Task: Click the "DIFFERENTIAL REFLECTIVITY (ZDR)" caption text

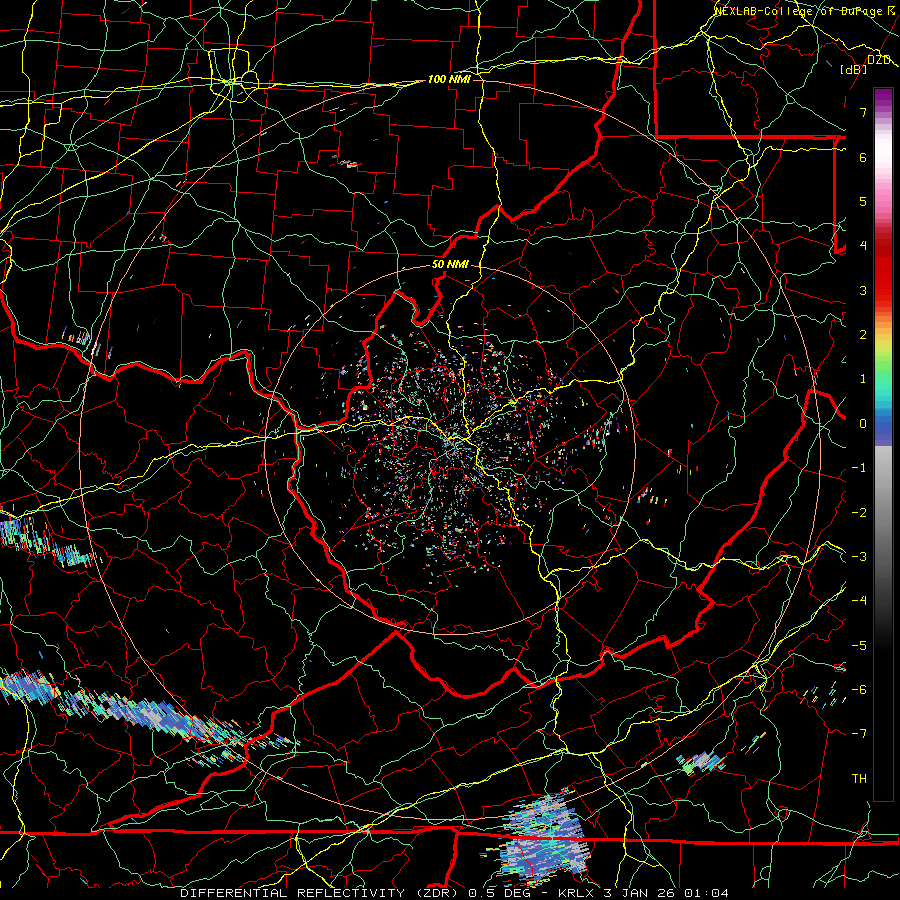Action: (321, 893)
